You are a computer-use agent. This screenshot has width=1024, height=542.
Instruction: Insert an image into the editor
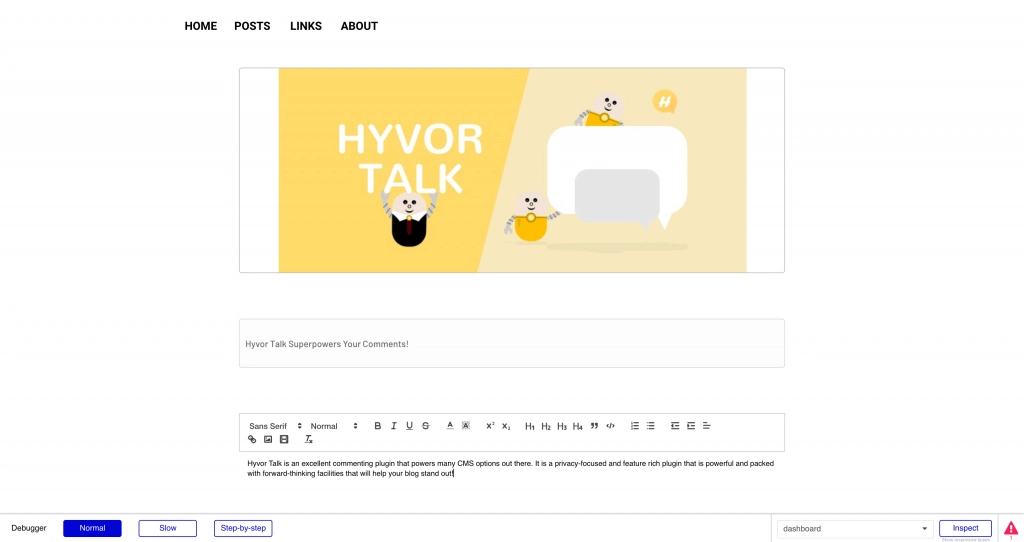pos(268,439)
